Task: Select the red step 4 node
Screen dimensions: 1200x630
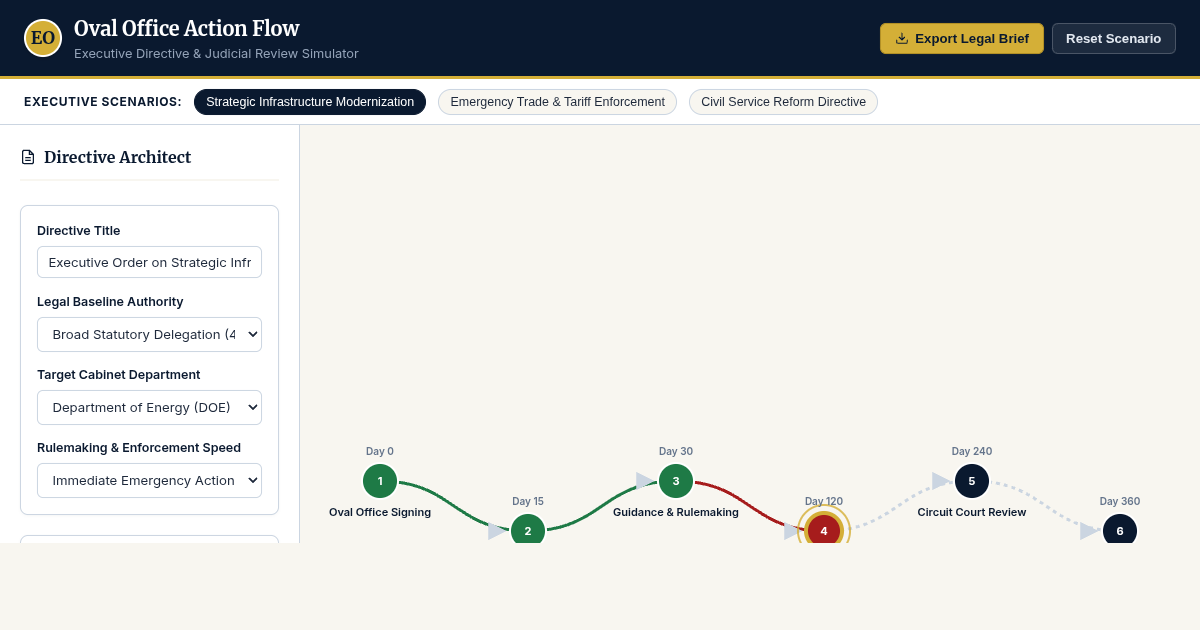Action: coord(824,529)
